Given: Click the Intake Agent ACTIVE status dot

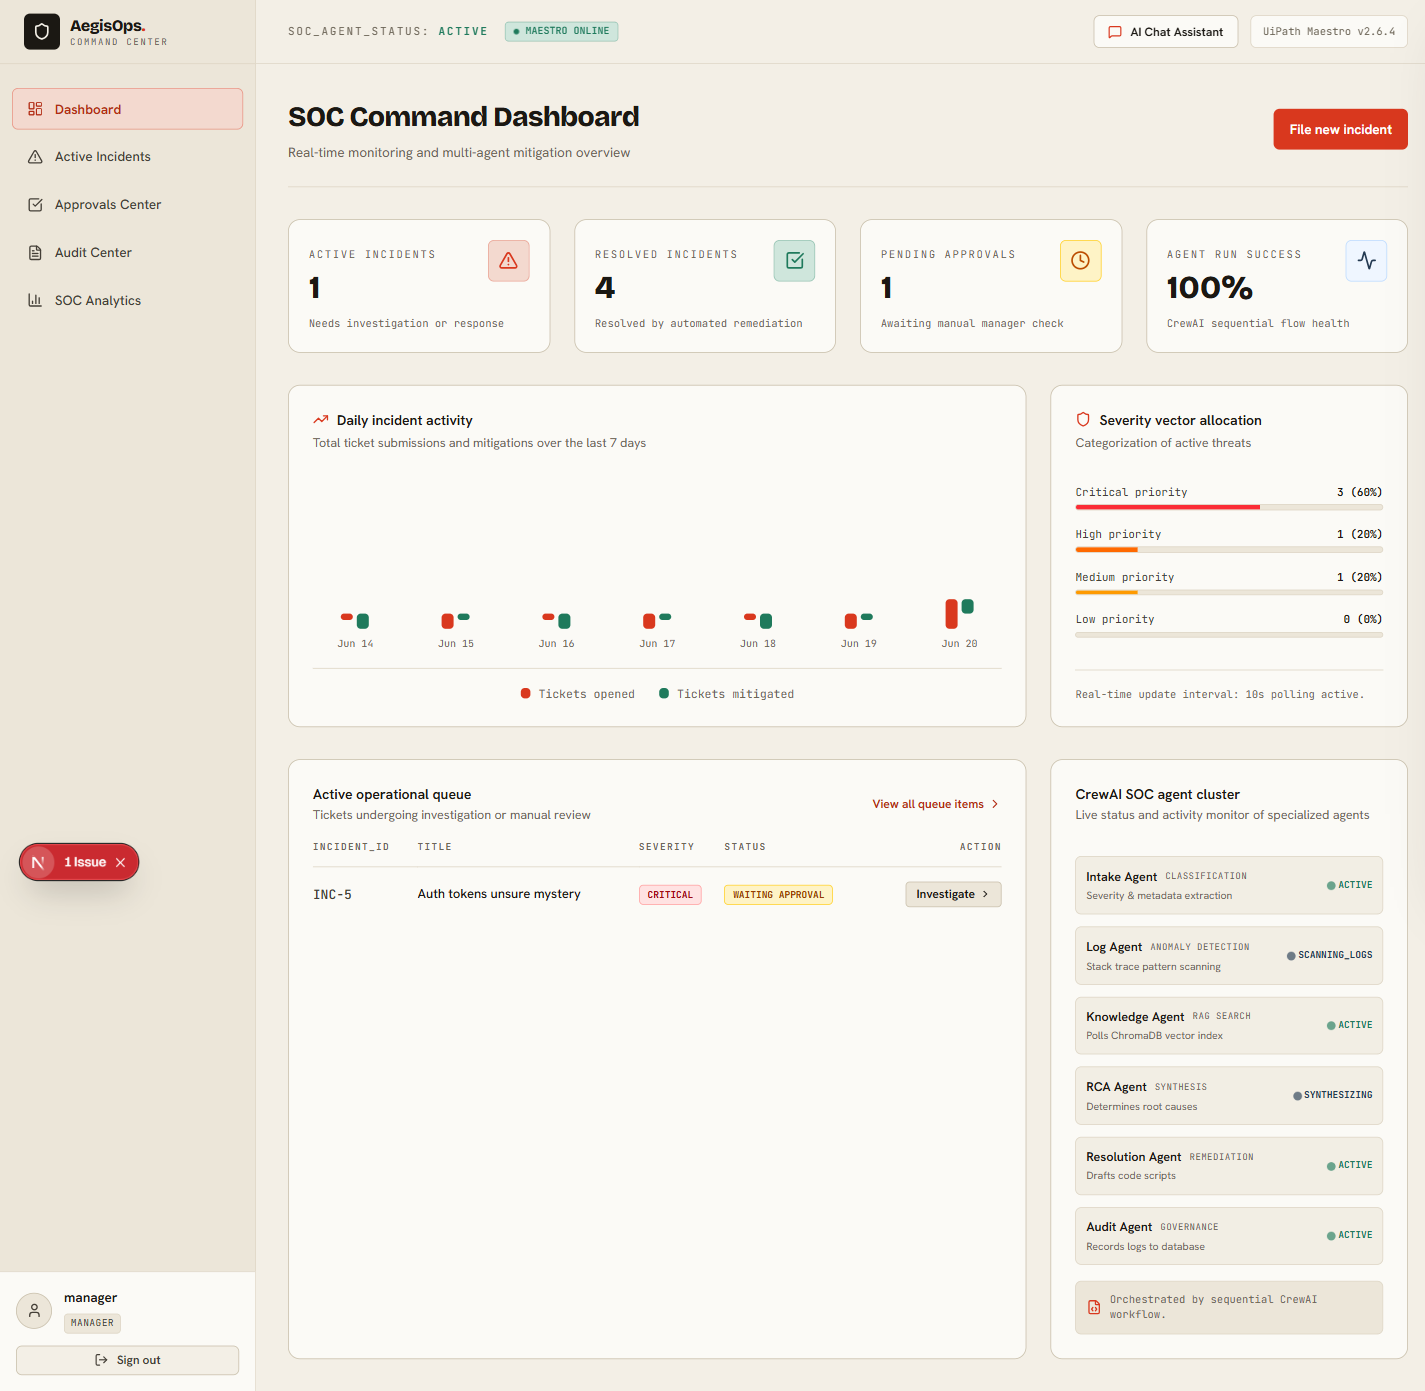Looking at the screenshot, I should pos(1331,885).
